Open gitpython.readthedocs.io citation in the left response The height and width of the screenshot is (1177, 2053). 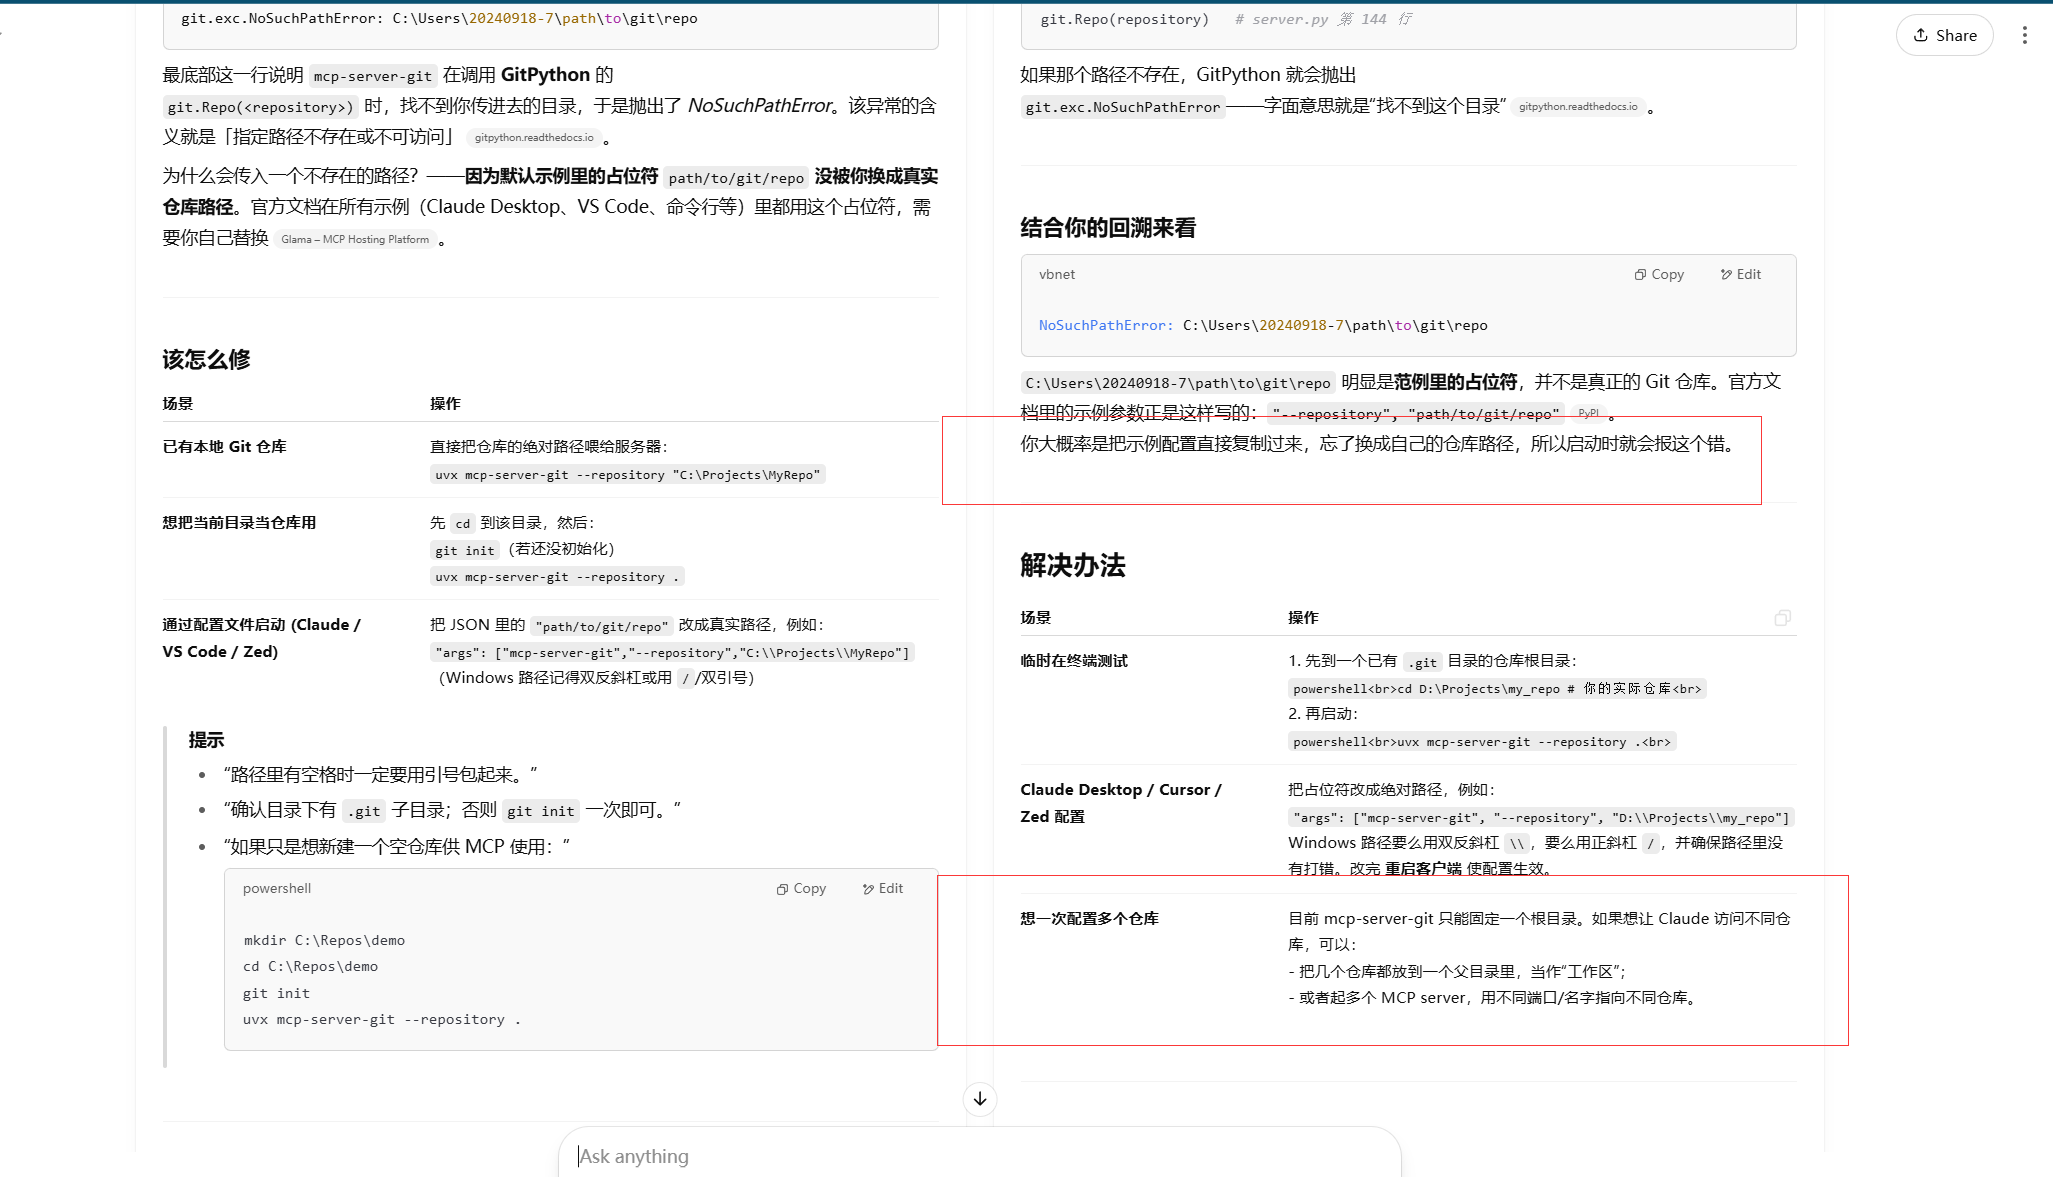(x=534, y=138)
